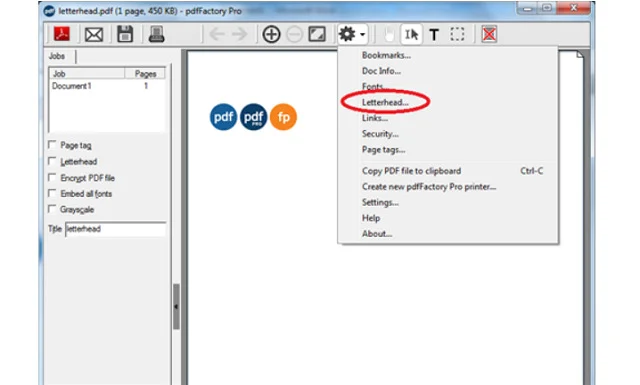640x385 pixels.
Task: Click the page corner fold icon
Action: point(580,54)
